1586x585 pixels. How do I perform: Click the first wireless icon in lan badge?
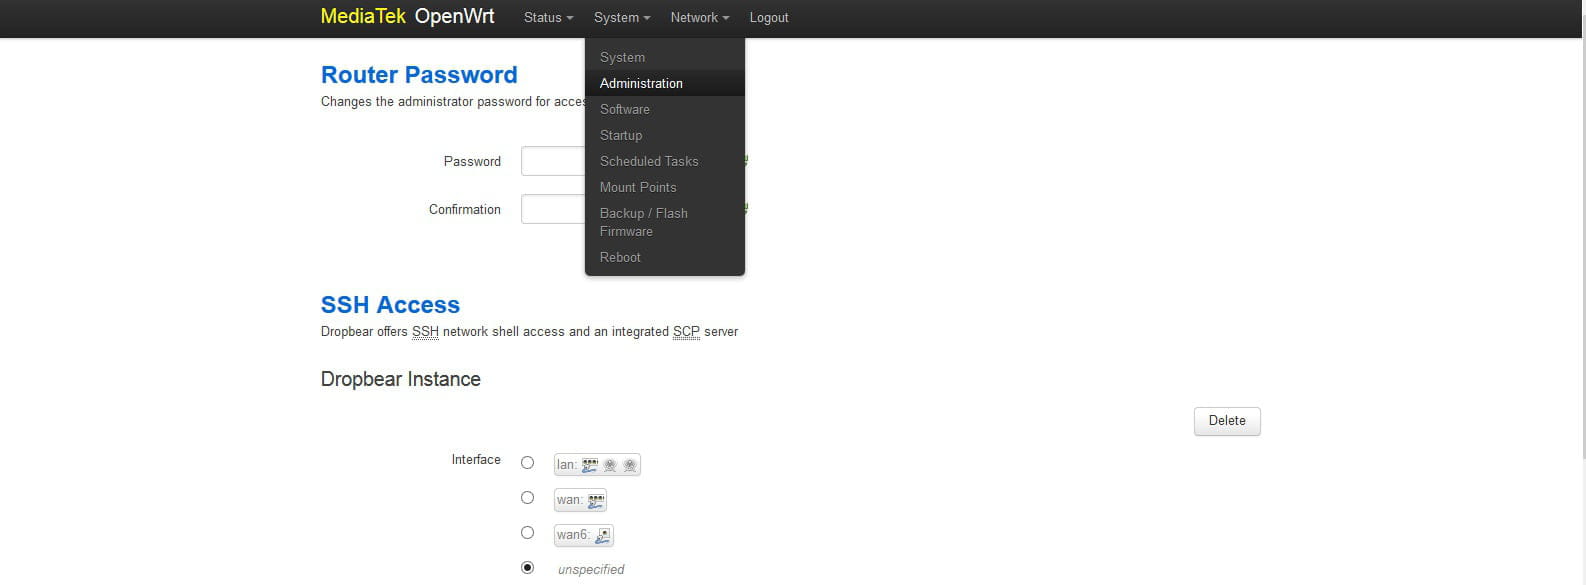[610, 465]
